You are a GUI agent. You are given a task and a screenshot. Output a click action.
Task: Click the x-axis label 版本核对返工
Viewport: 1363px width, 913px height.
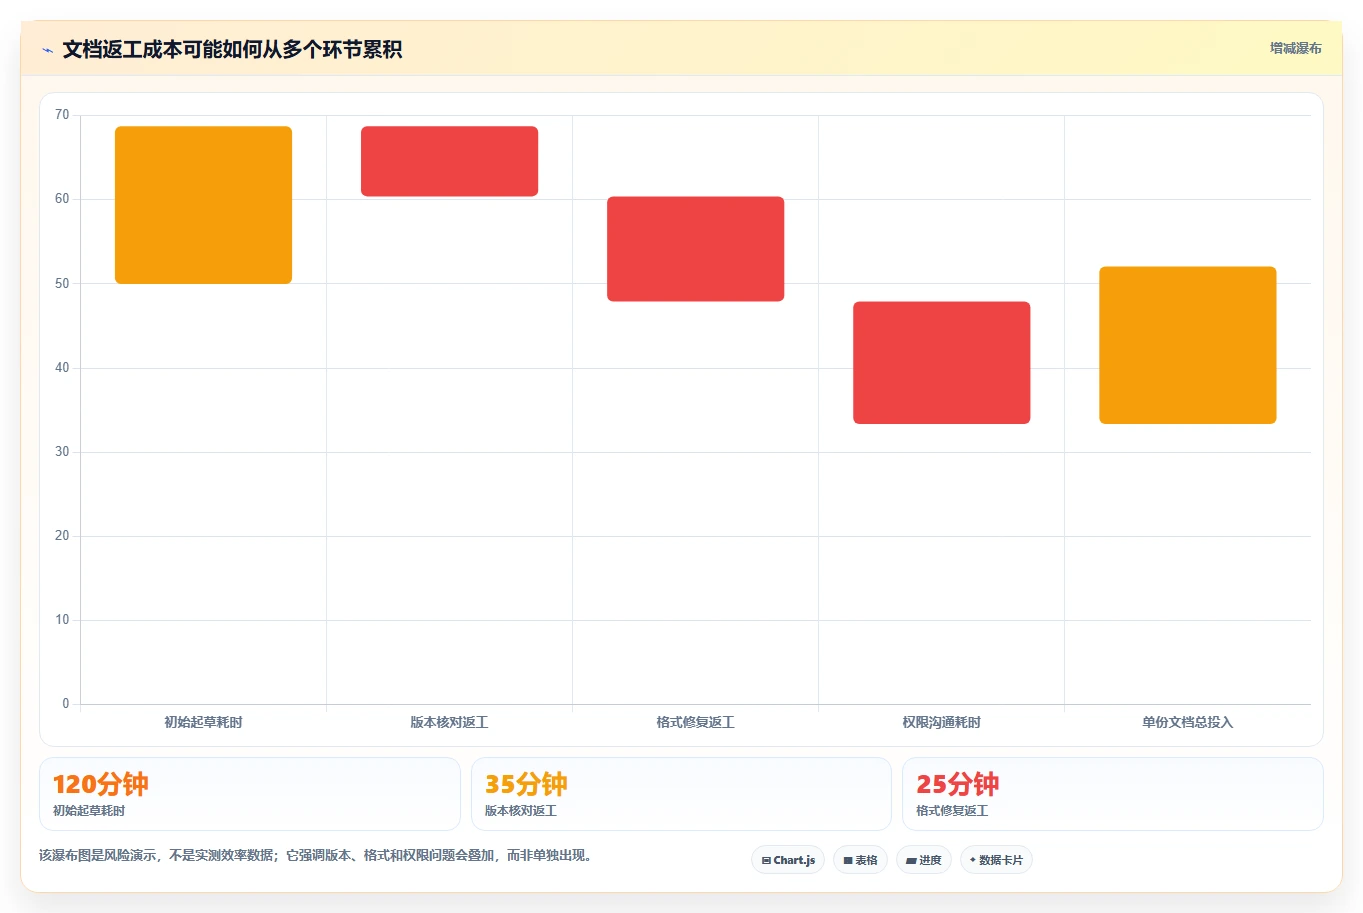coord(449,722)
